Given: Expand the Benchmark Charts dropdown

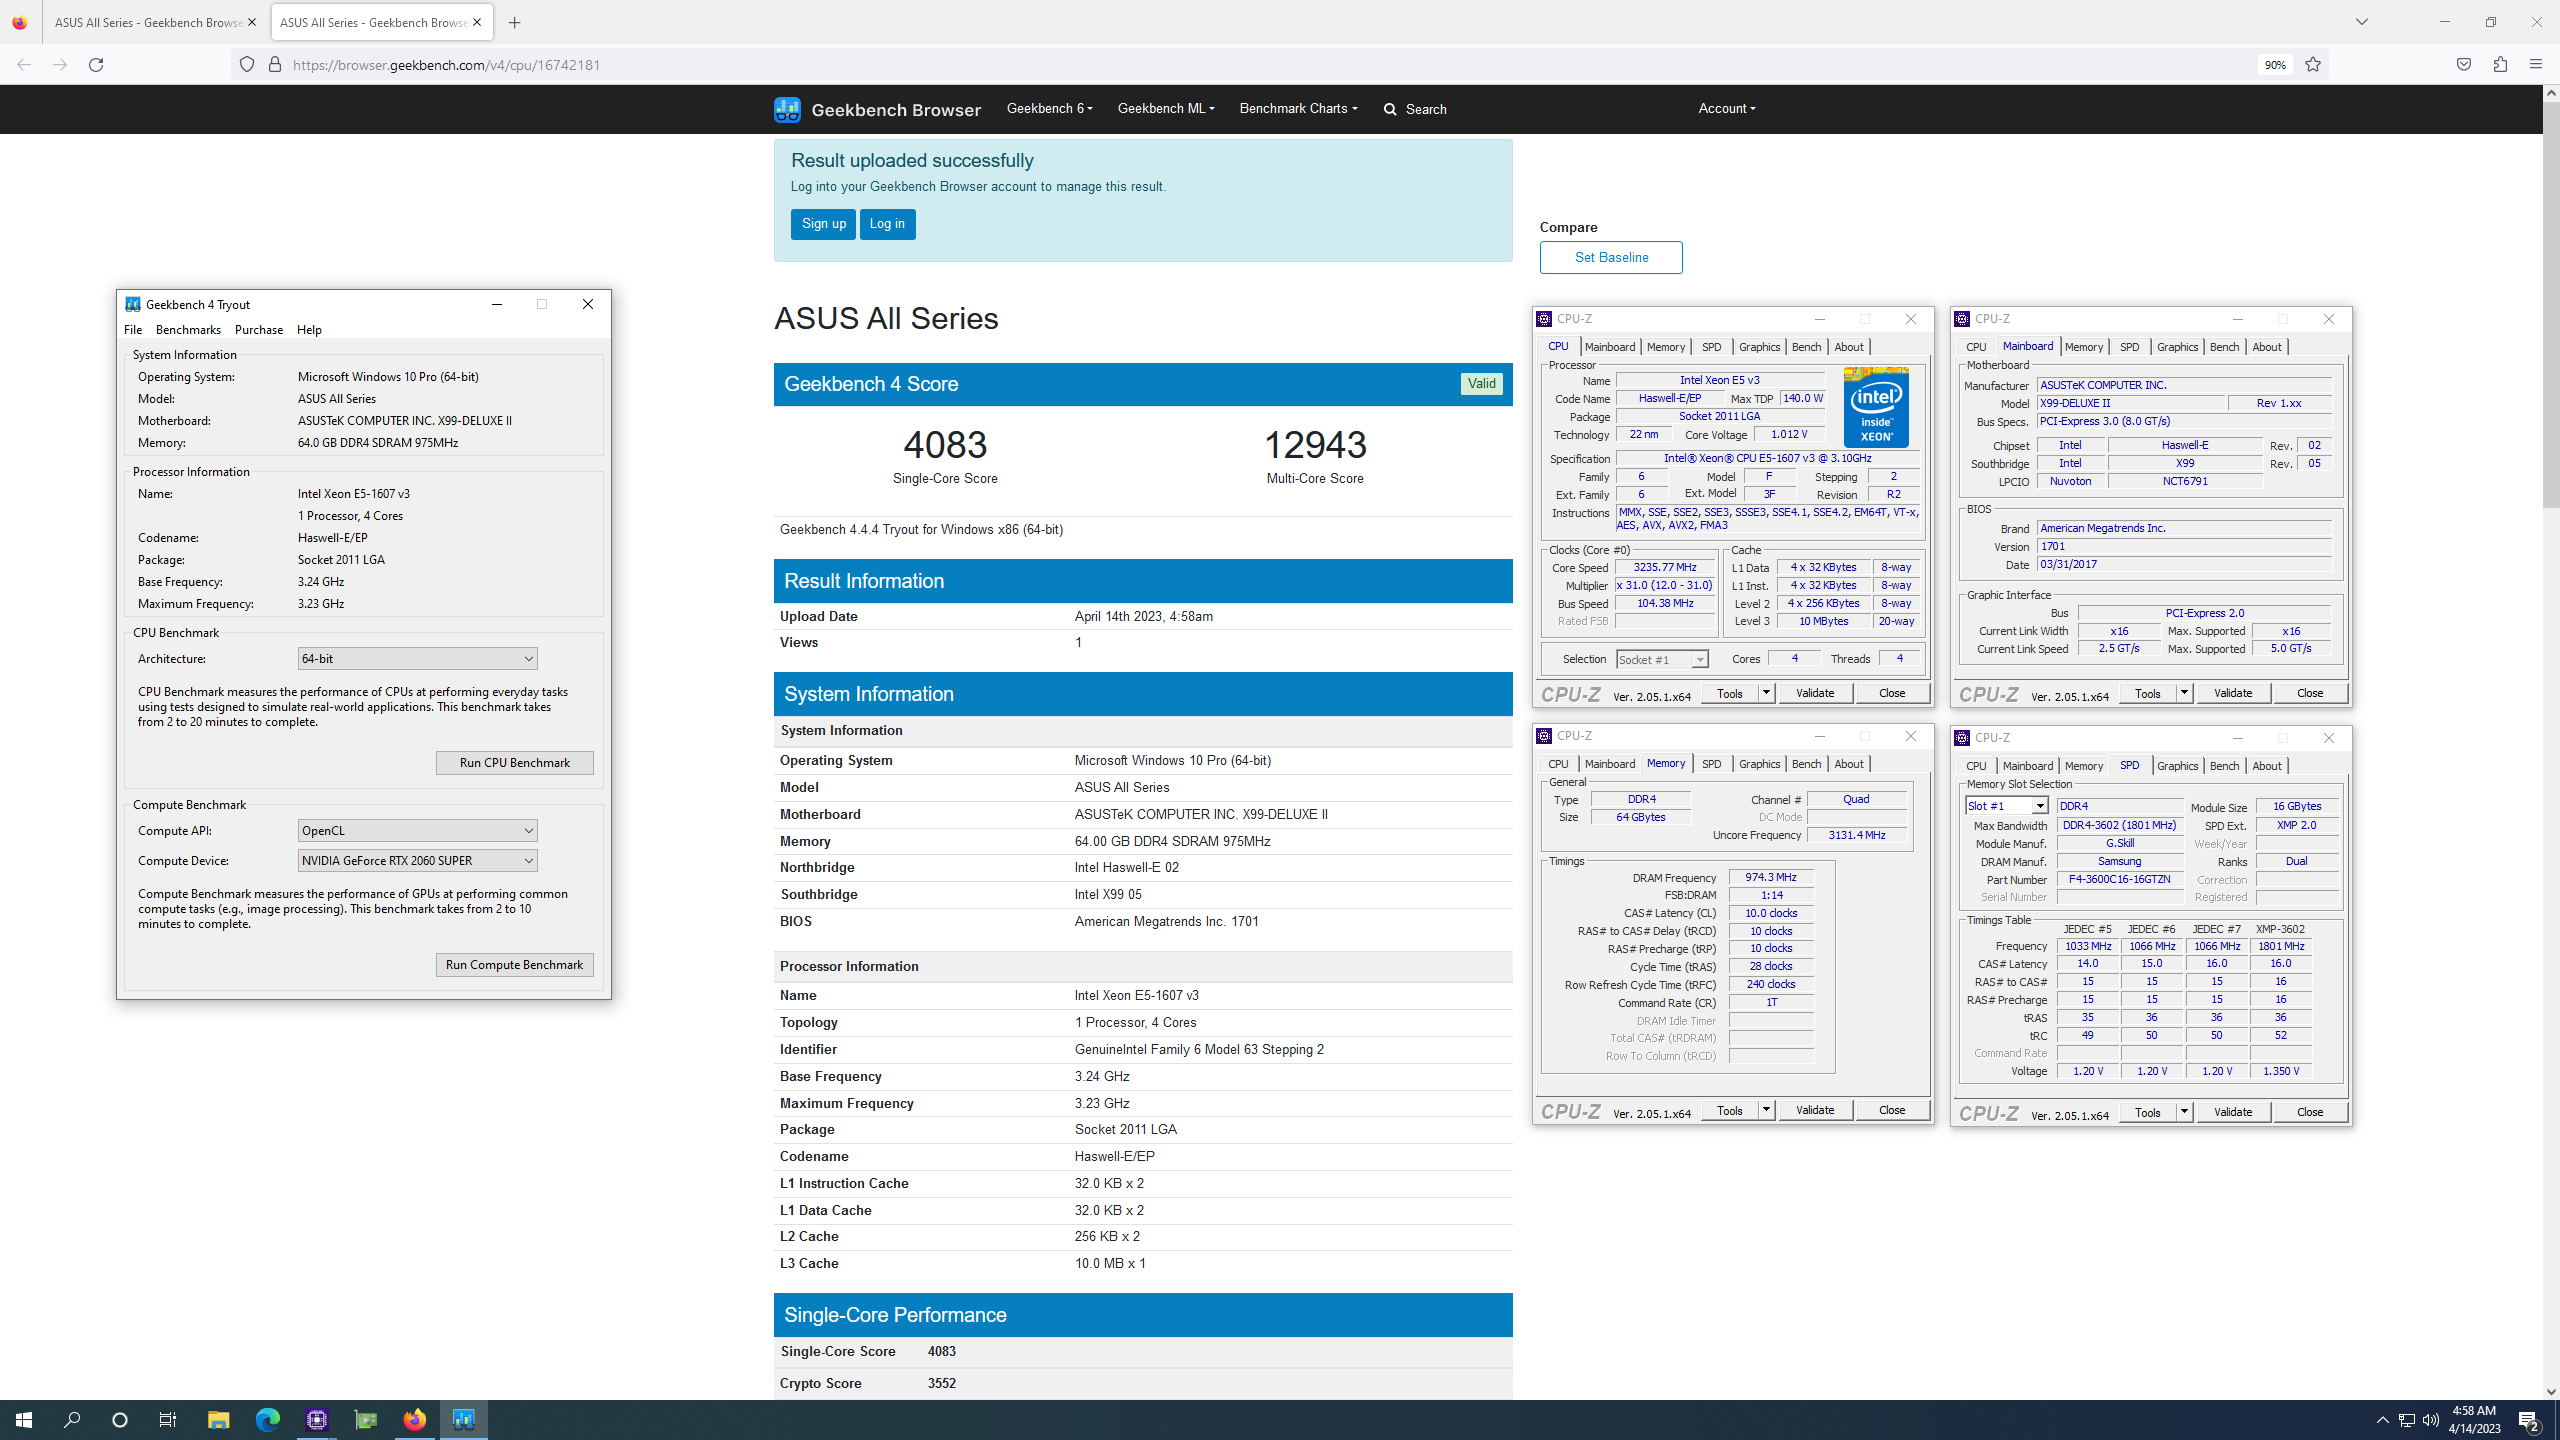Looking at the screenshot, I should click(x=1298, y=108).
